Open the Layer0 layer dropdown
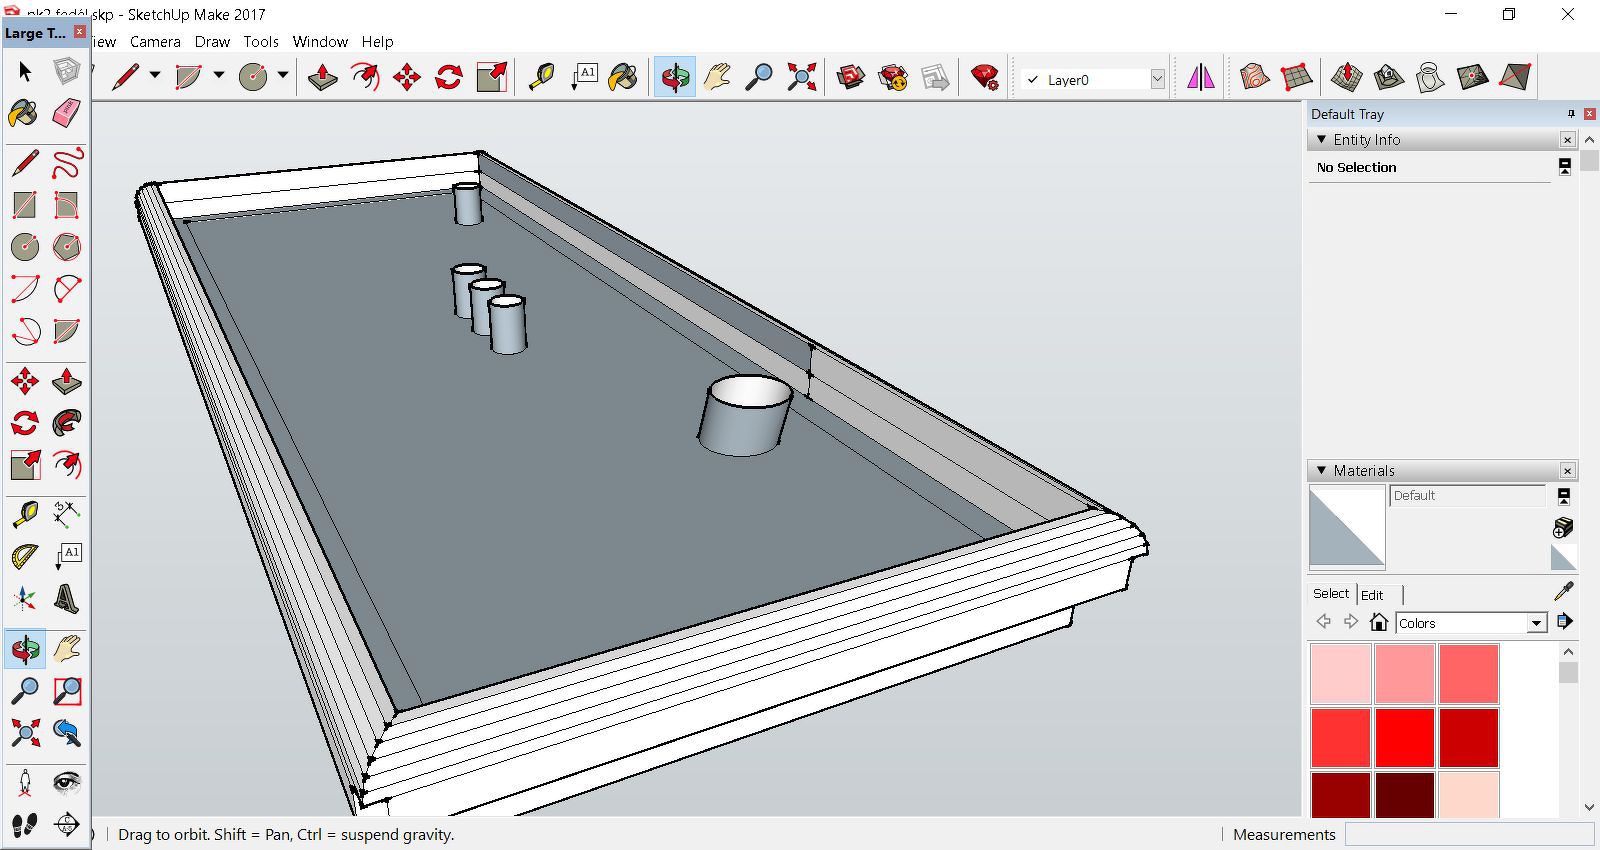 [1157, 79]
